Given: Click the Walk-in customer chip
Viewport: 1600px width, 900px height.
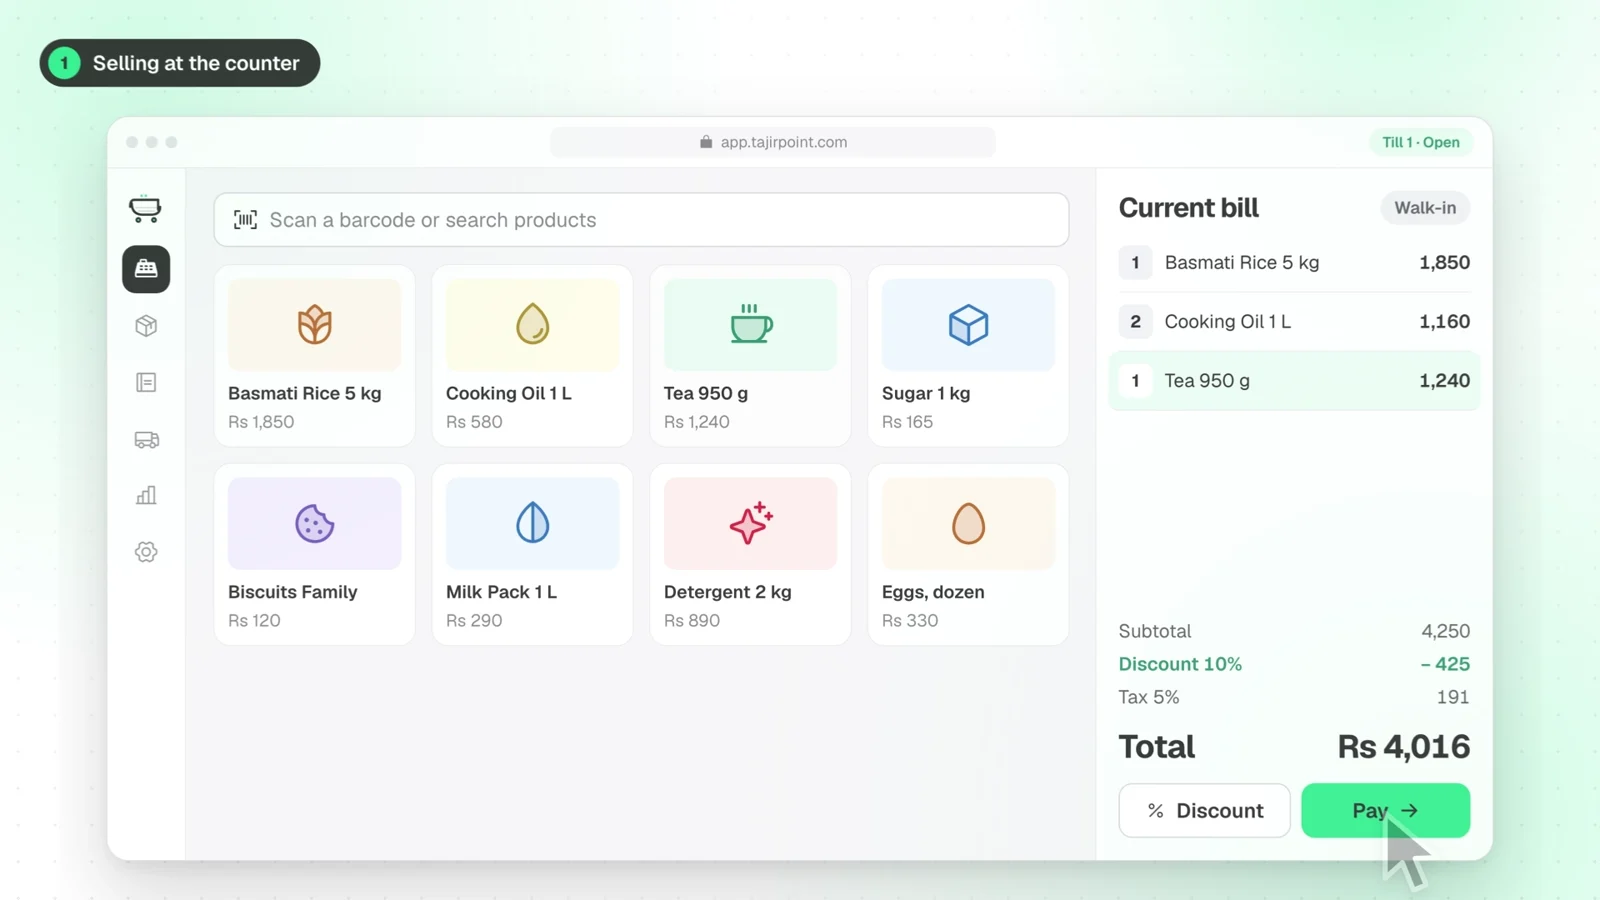Looking at the screenshot, I should (1425, 208).
